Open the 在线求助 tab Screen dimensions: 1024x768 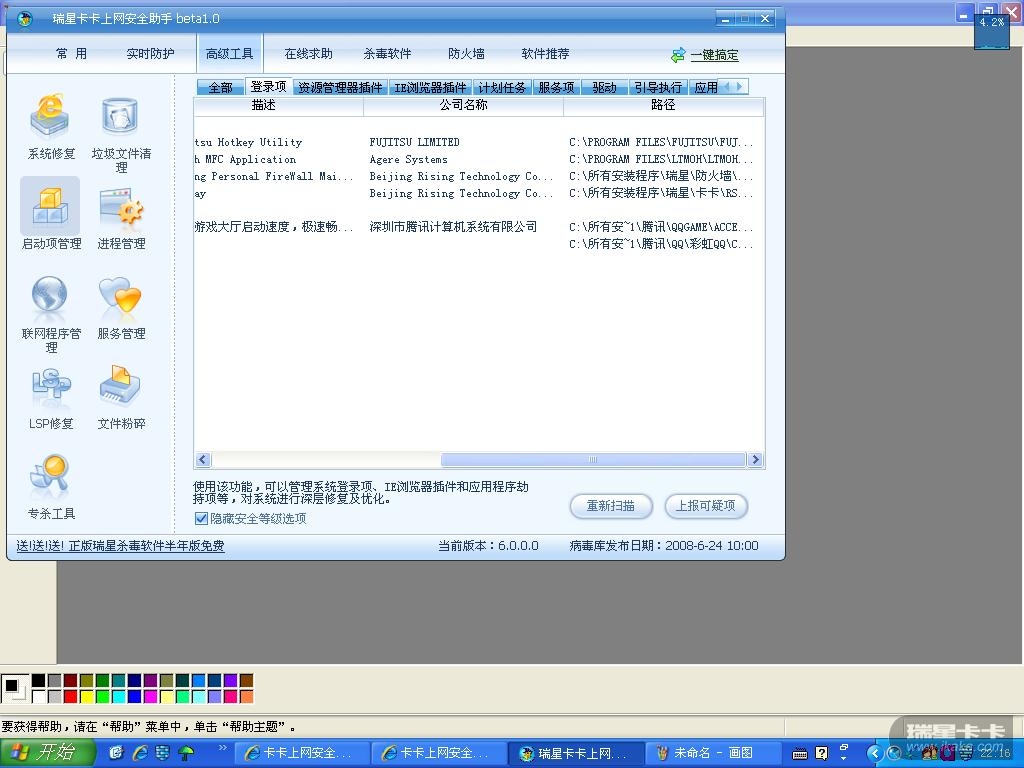coord(308,54)
